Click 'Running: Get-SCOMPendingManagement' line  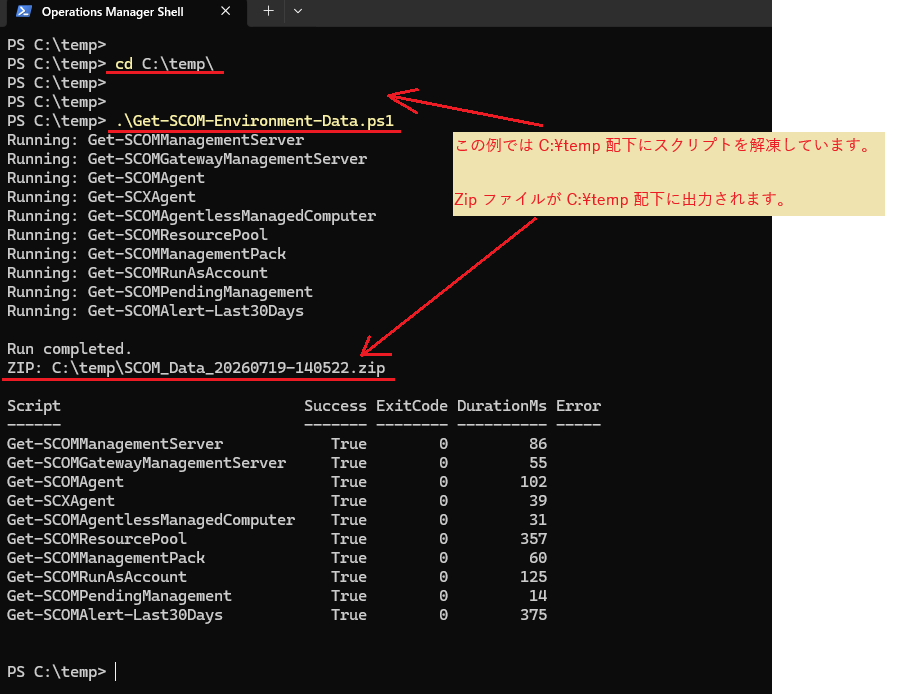coord(160,291)
